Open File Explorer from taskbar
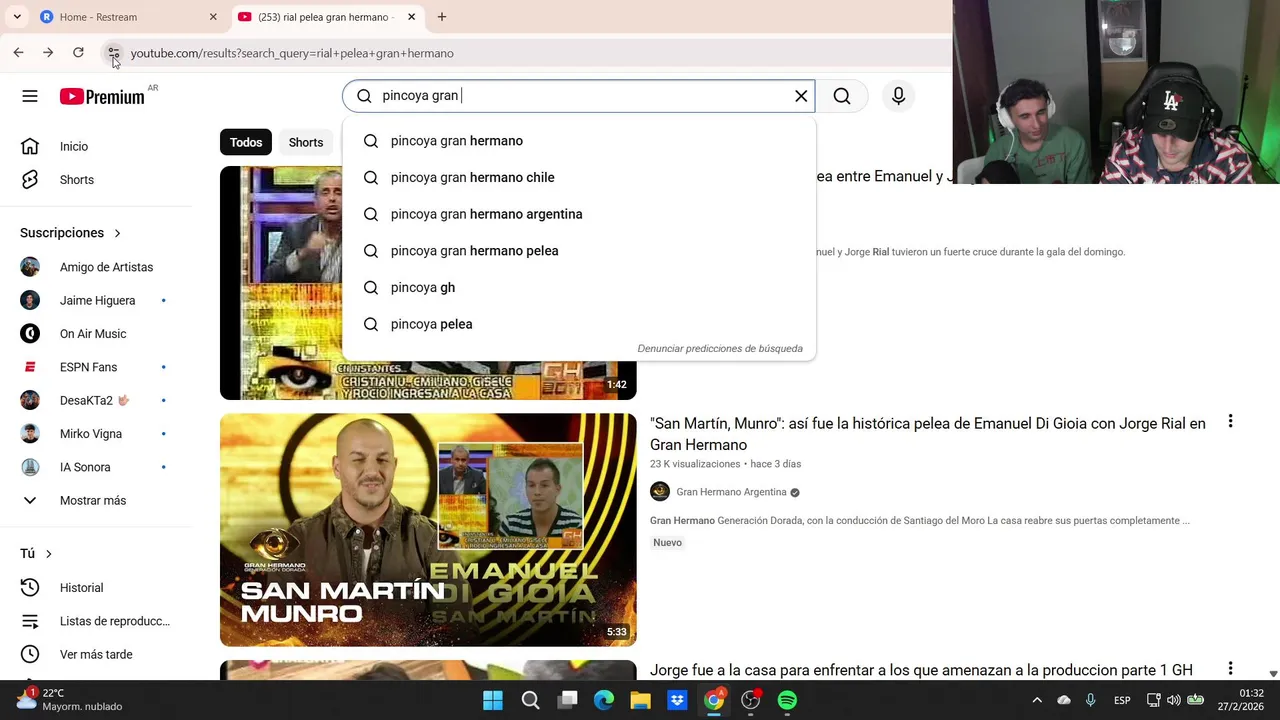 tap(640, 701)
